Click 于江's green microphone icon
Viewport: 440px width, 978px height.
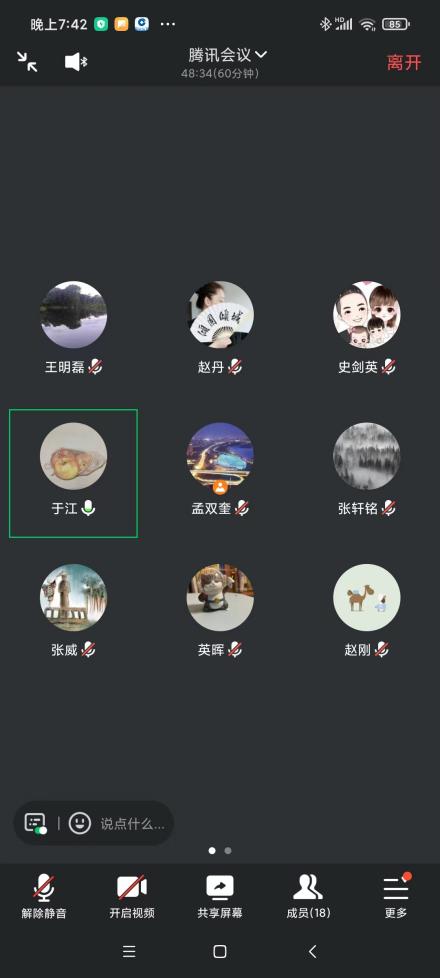(89, 508)
